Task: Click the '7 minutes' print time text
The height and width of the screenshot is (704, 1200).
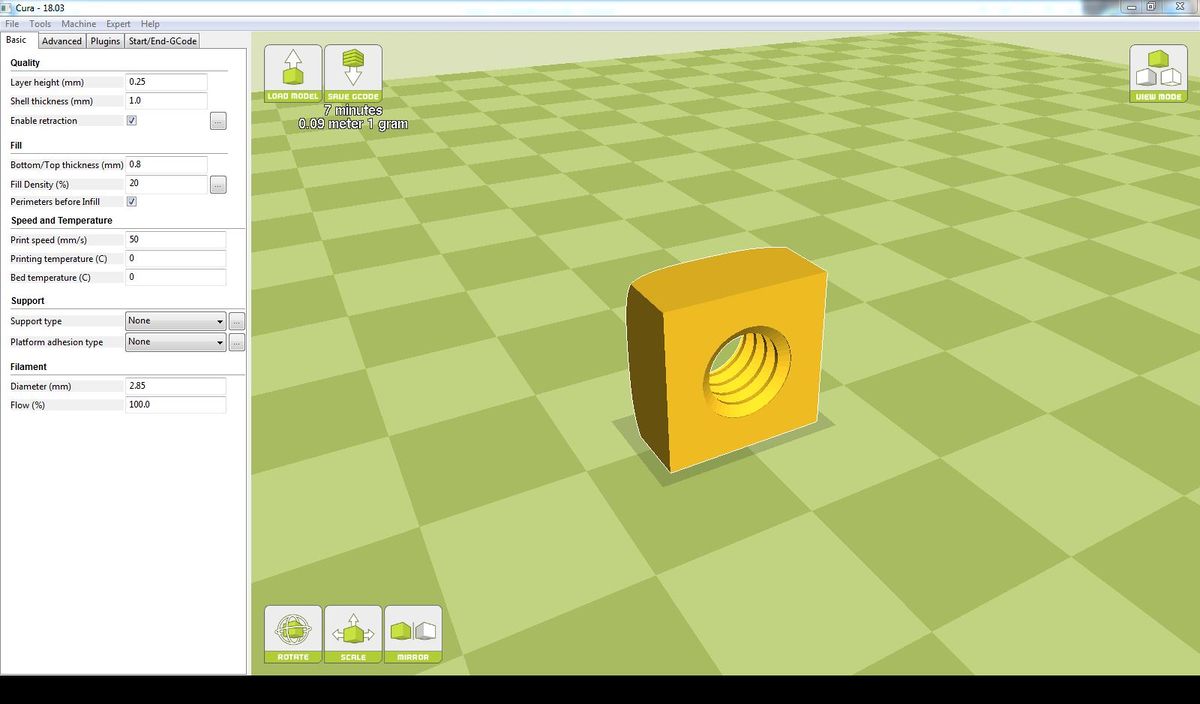Action: [352, 110]
